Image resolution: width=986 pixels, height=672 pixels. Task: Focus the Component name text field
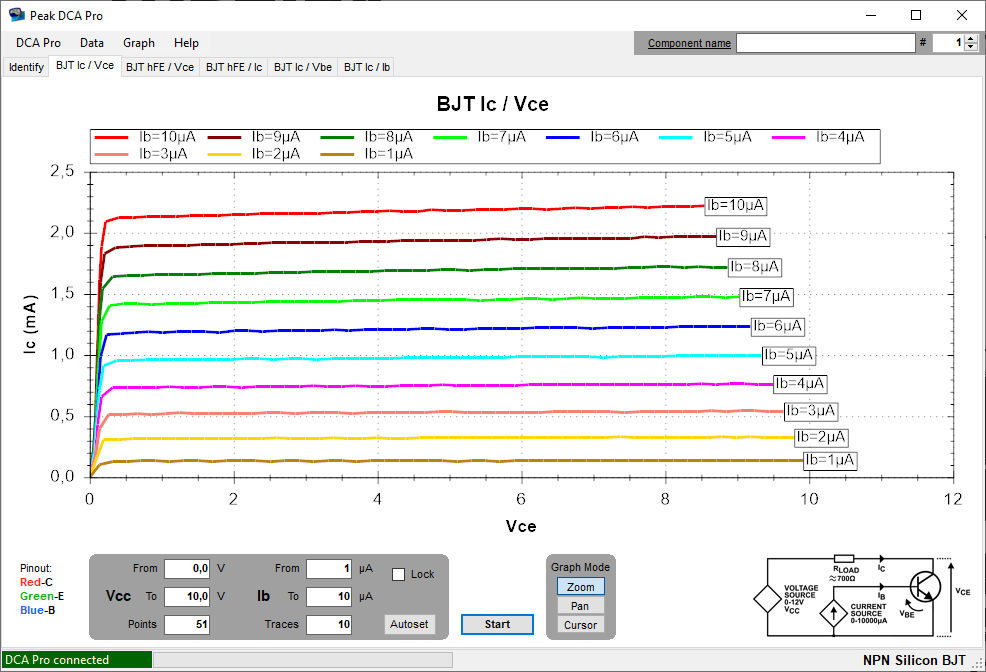click(826, 43)
